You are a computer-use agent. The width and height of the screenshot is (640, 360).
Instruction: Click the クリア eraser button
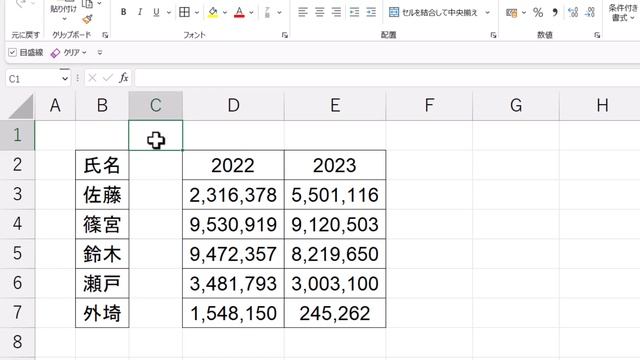click(x=68, y=53)
